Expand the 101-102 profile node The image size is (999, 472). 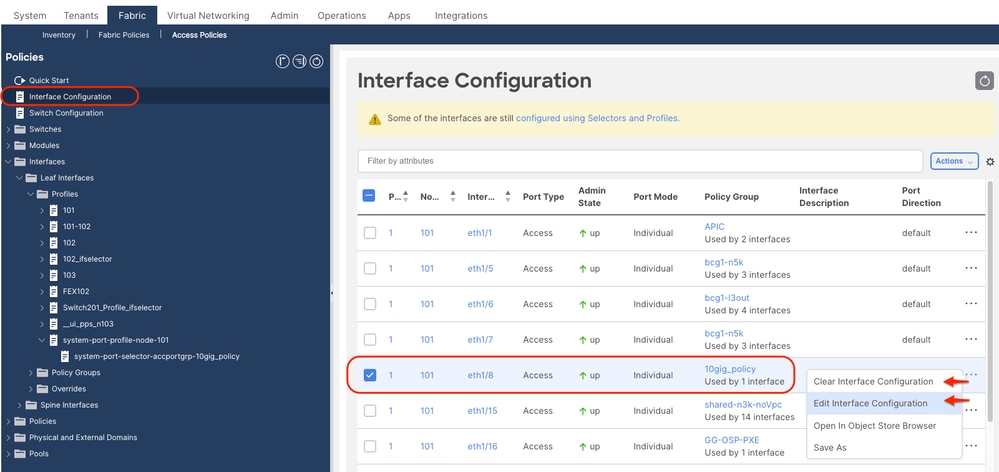pos(42,227)
